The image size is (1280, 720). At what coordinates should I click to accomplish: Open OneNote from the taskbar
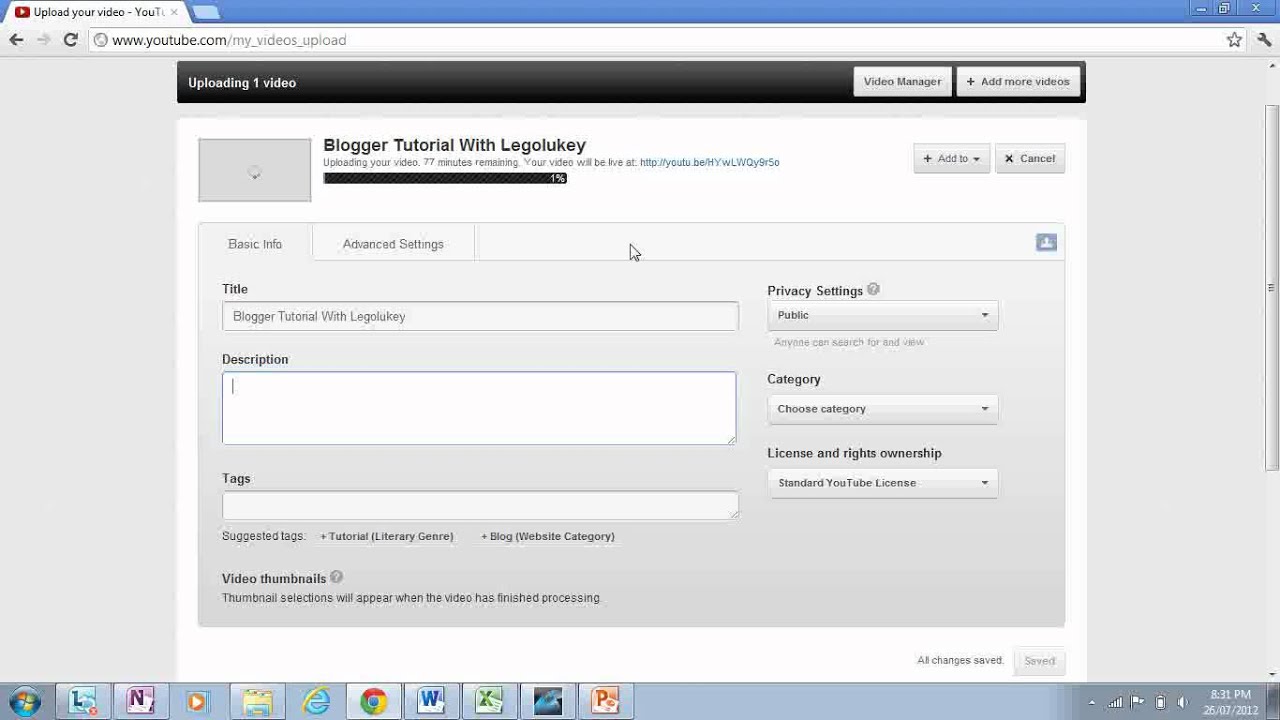coord(140,701)
